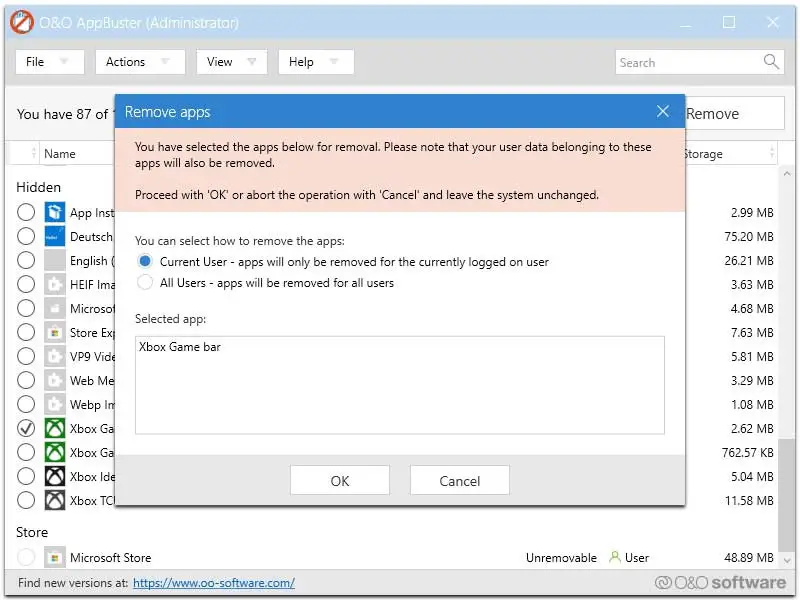Select All Users removal option
This screenshot has width=800, height=600.
145,282
